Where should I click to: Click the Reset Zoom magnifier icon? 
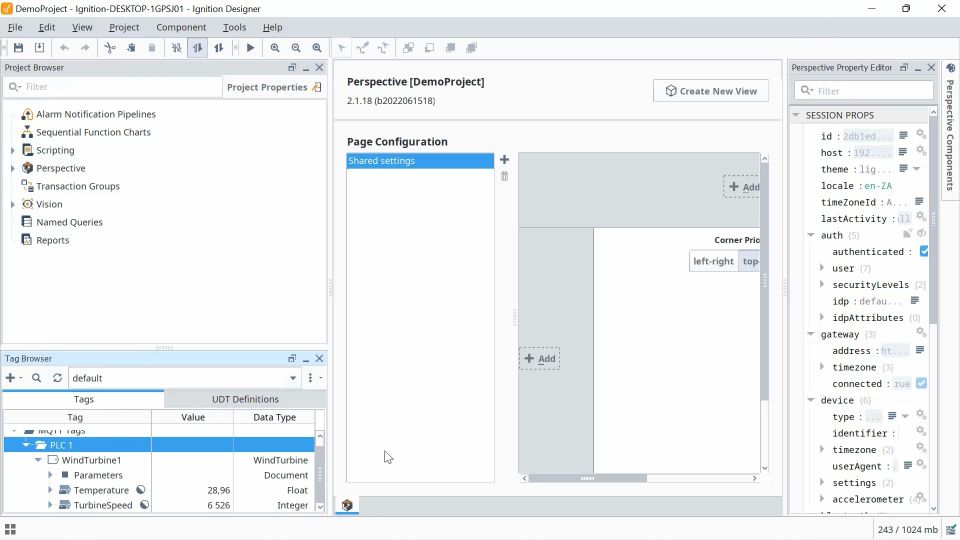(317, 48)
